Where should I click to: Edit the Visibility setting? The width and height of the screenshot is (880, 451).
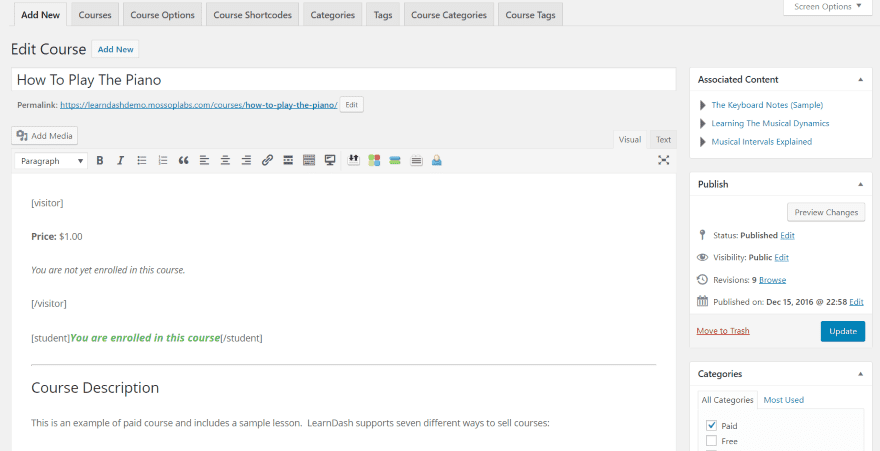pos(782,257)
